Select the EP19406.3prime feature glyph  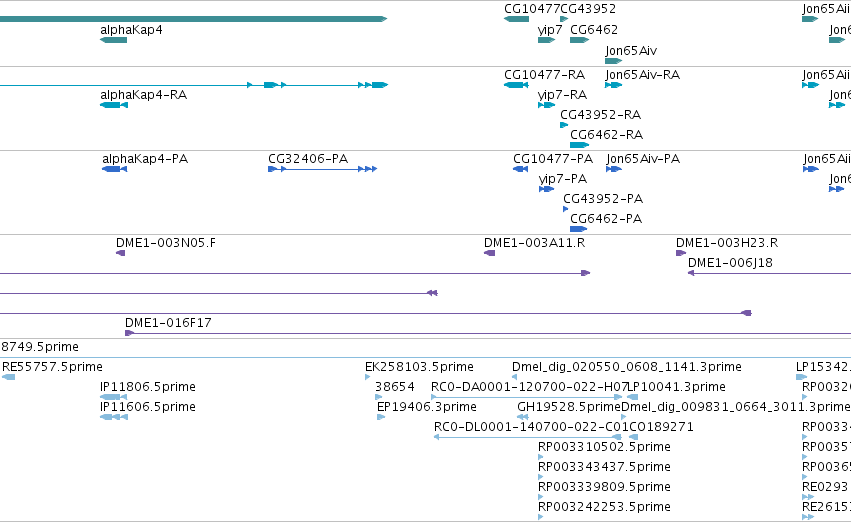(x=381, y=417)
